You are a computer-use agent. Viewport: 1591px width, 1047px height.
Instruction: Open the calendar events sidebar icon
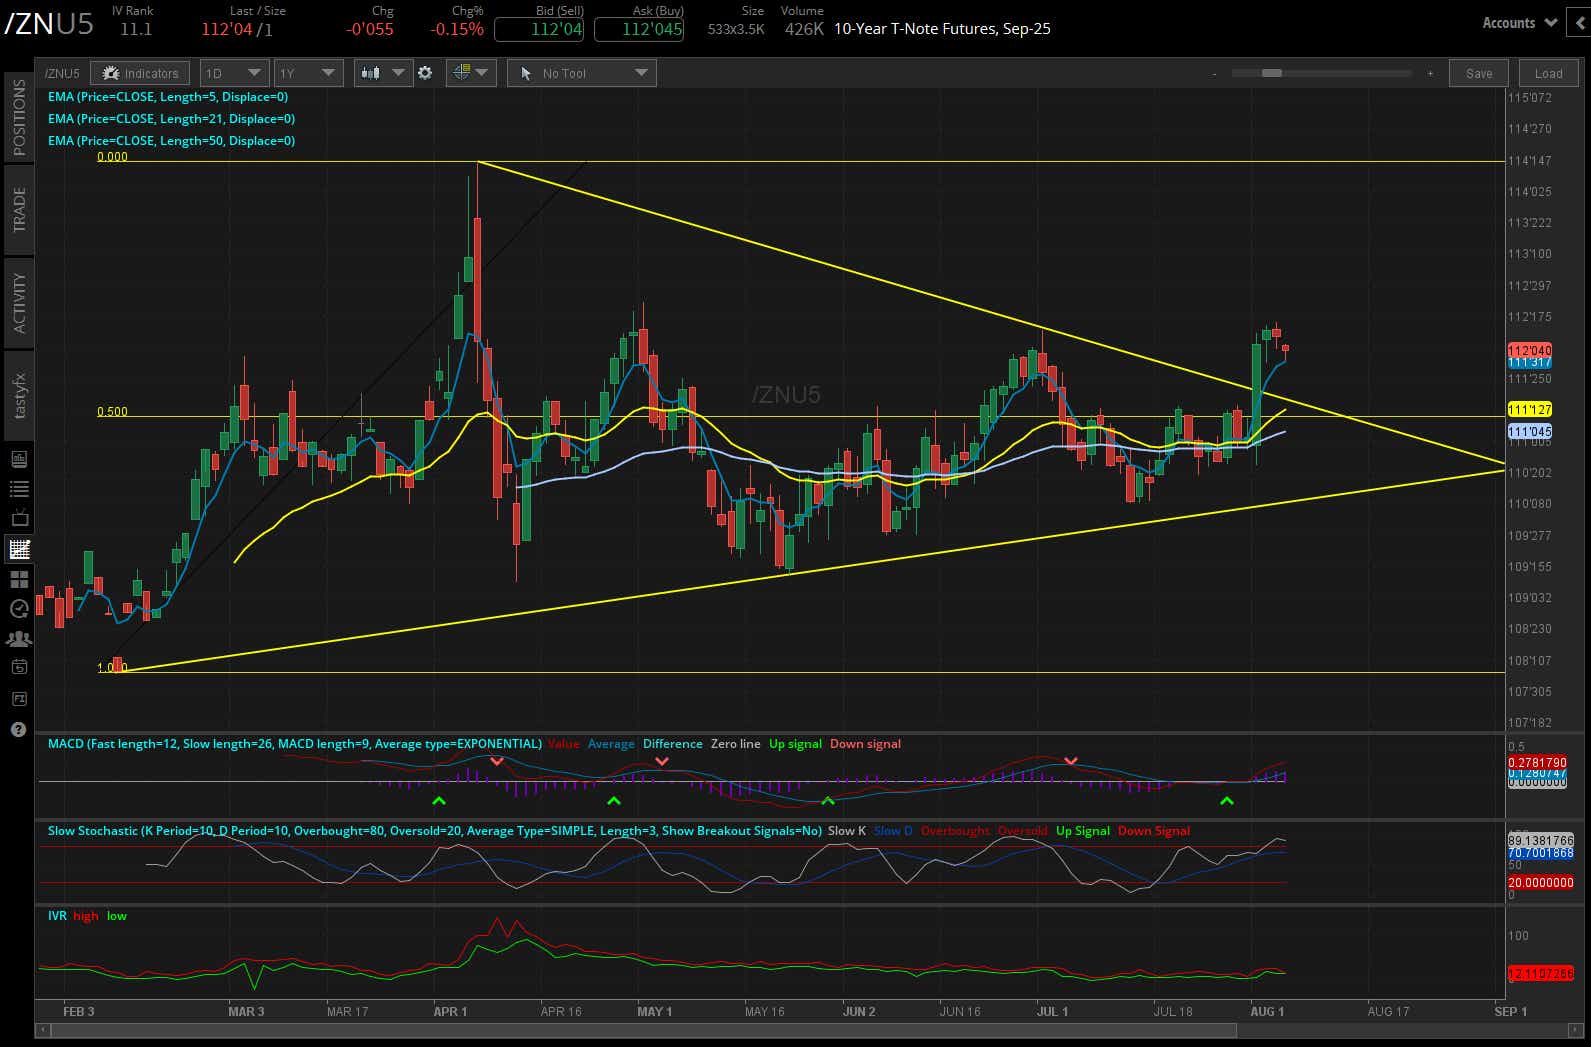[19, 667]
